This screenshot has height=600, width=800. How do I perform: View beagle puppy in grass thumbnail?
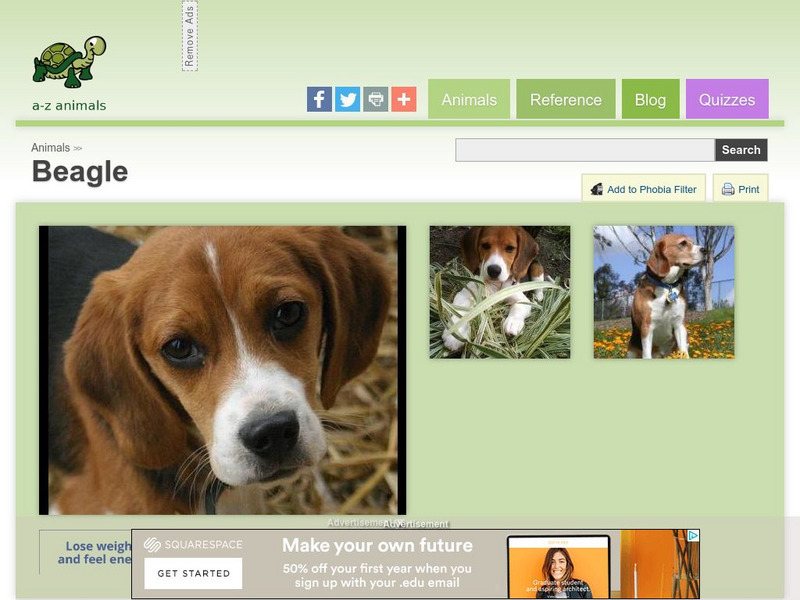(x=500, y=292)
